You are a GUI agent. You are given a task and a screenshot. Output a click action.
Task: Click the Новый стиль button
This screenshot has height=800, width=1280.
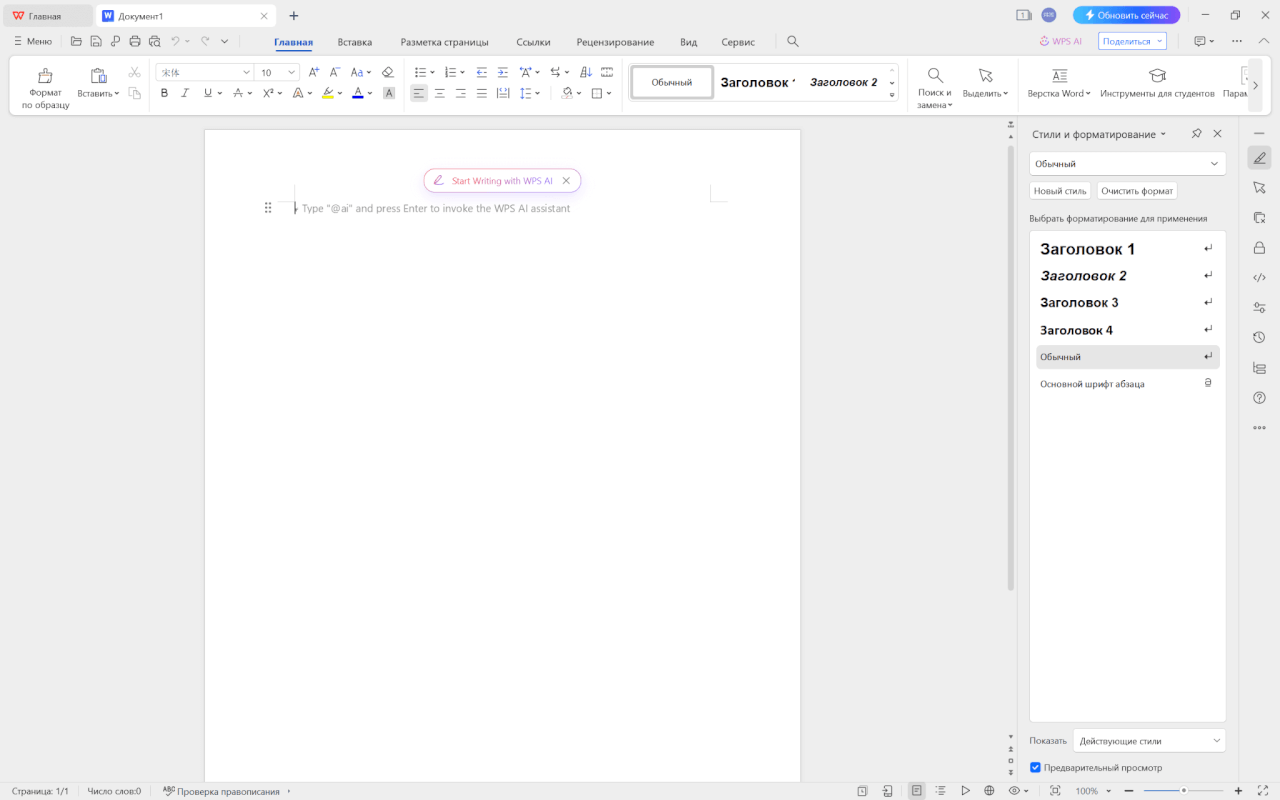(1059, 190)
